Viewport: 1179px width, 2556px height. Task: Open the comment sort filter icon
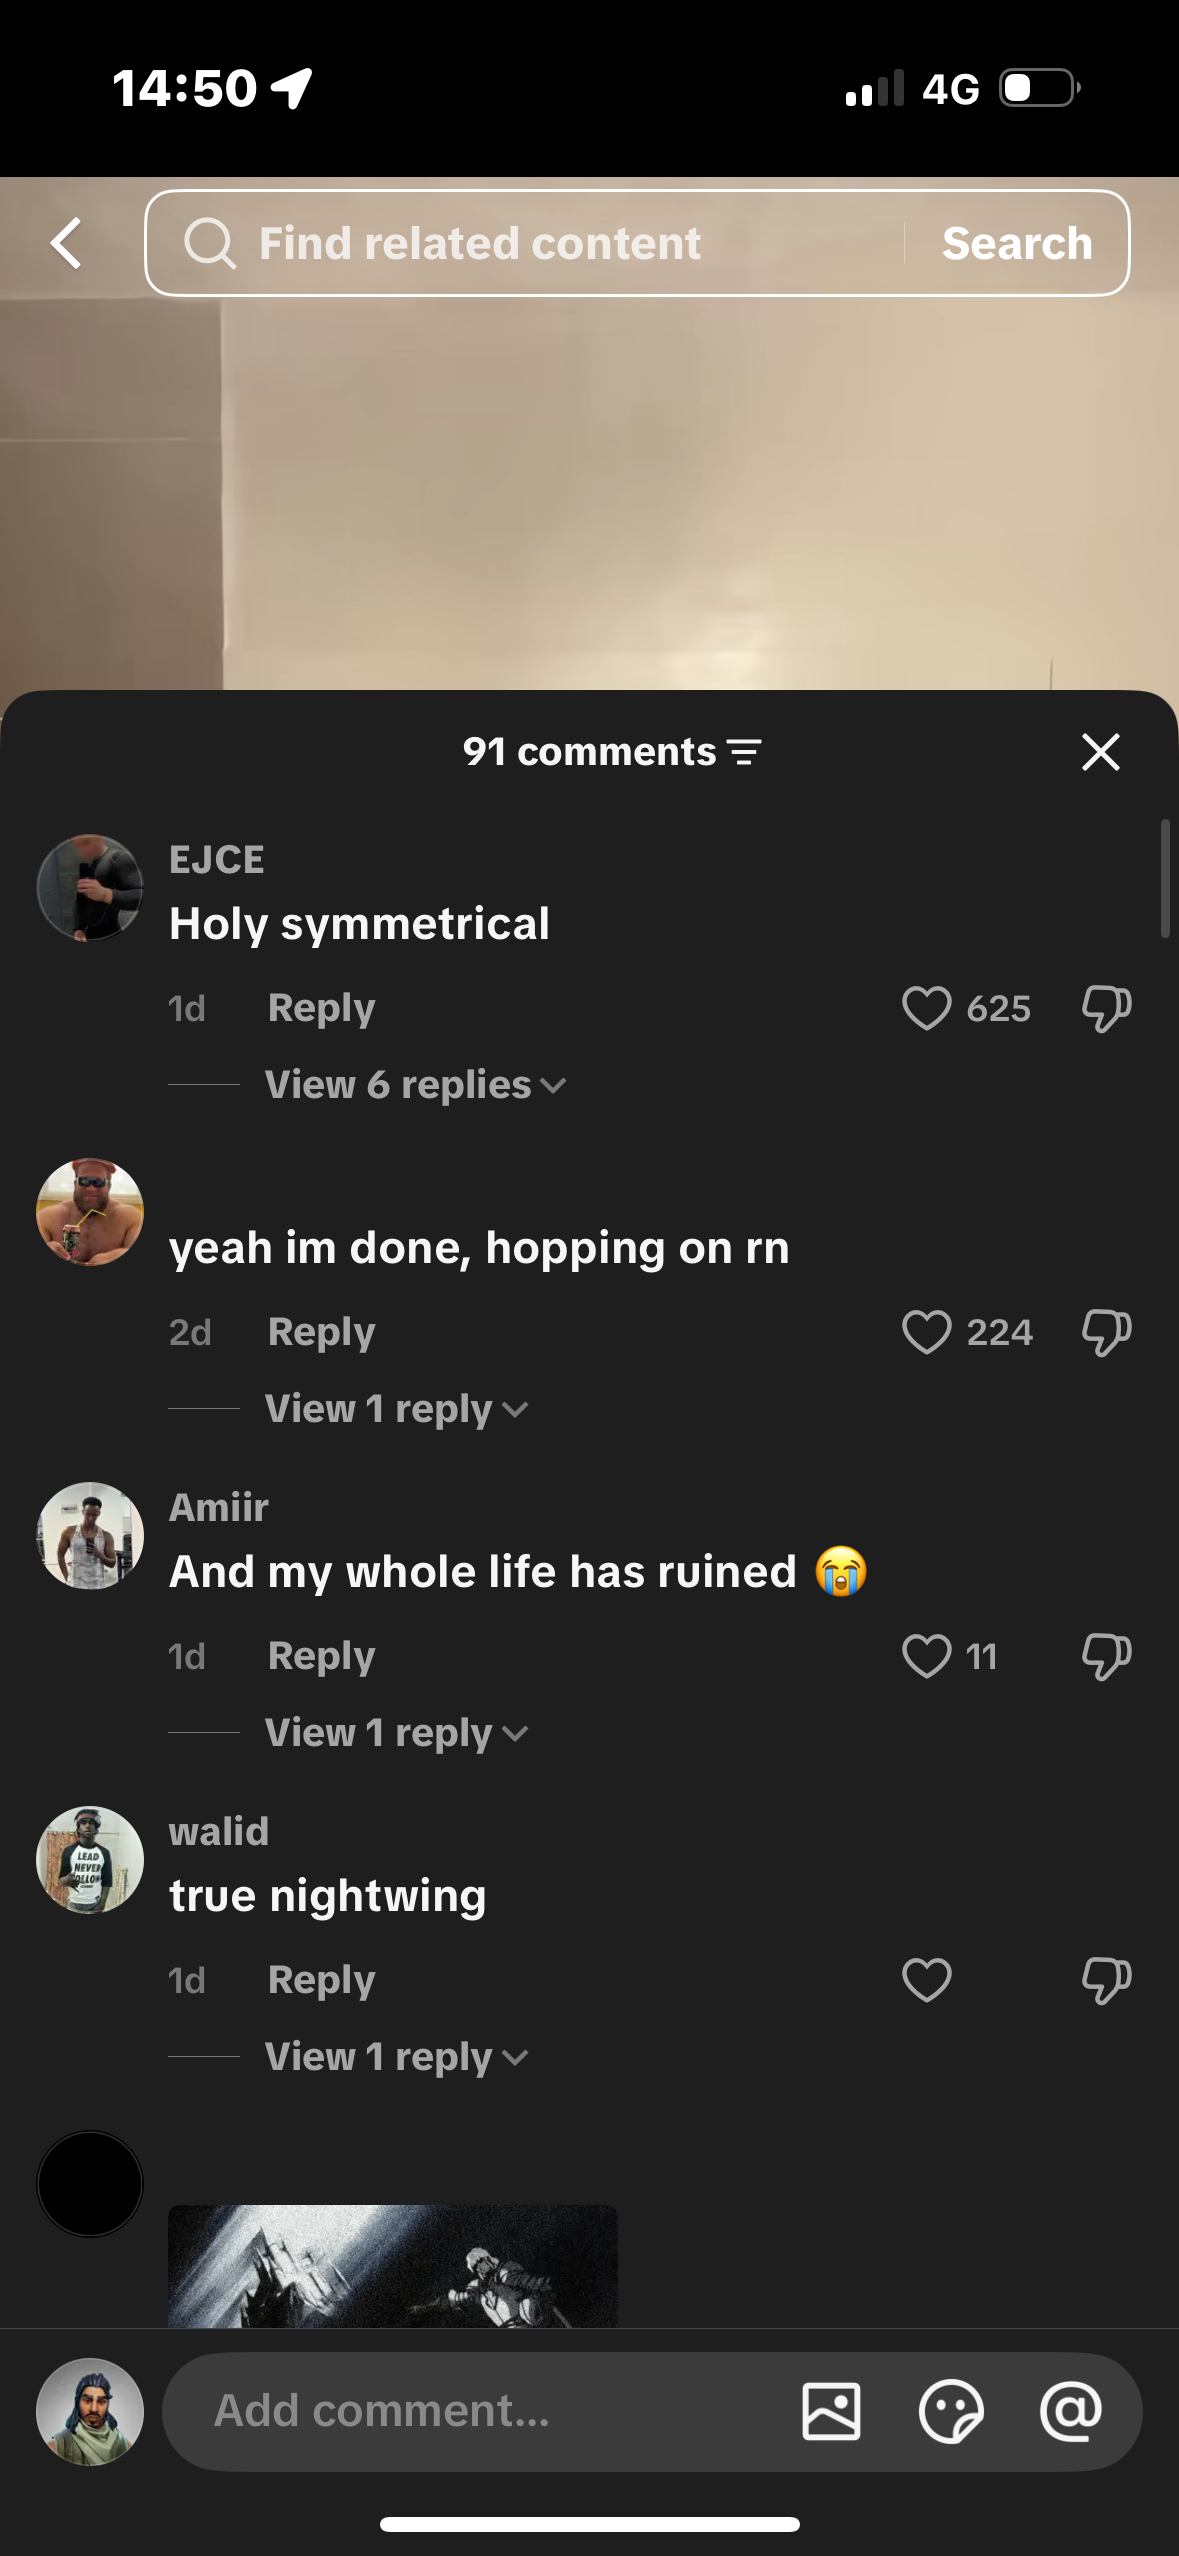coord(744,752)
